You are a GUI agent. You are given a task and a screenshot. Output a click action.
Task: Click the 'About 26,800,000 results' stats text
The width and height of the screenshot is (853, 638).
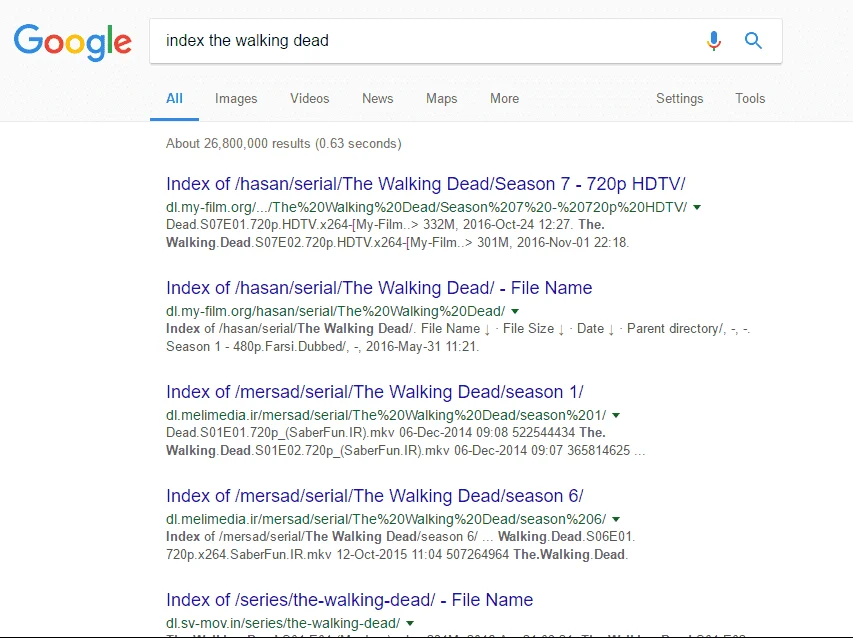coord(283,144)
